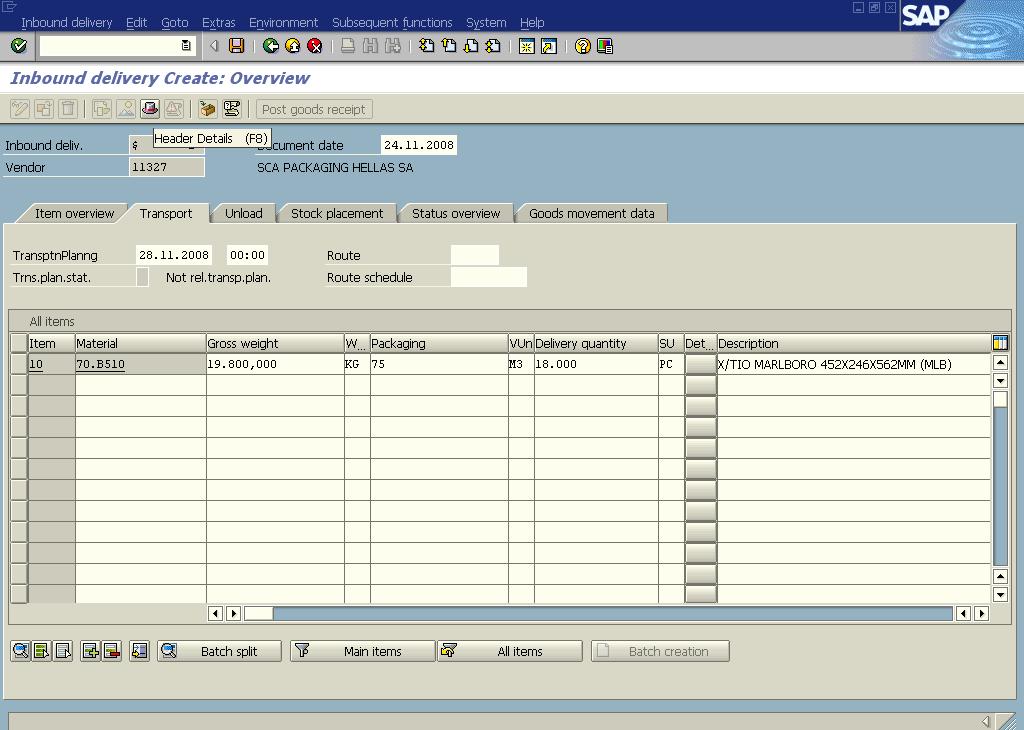This screenshot has height=730, width=1024.
Task: Click the Det. button in item 10 row
Action: [x=700, y=364]
